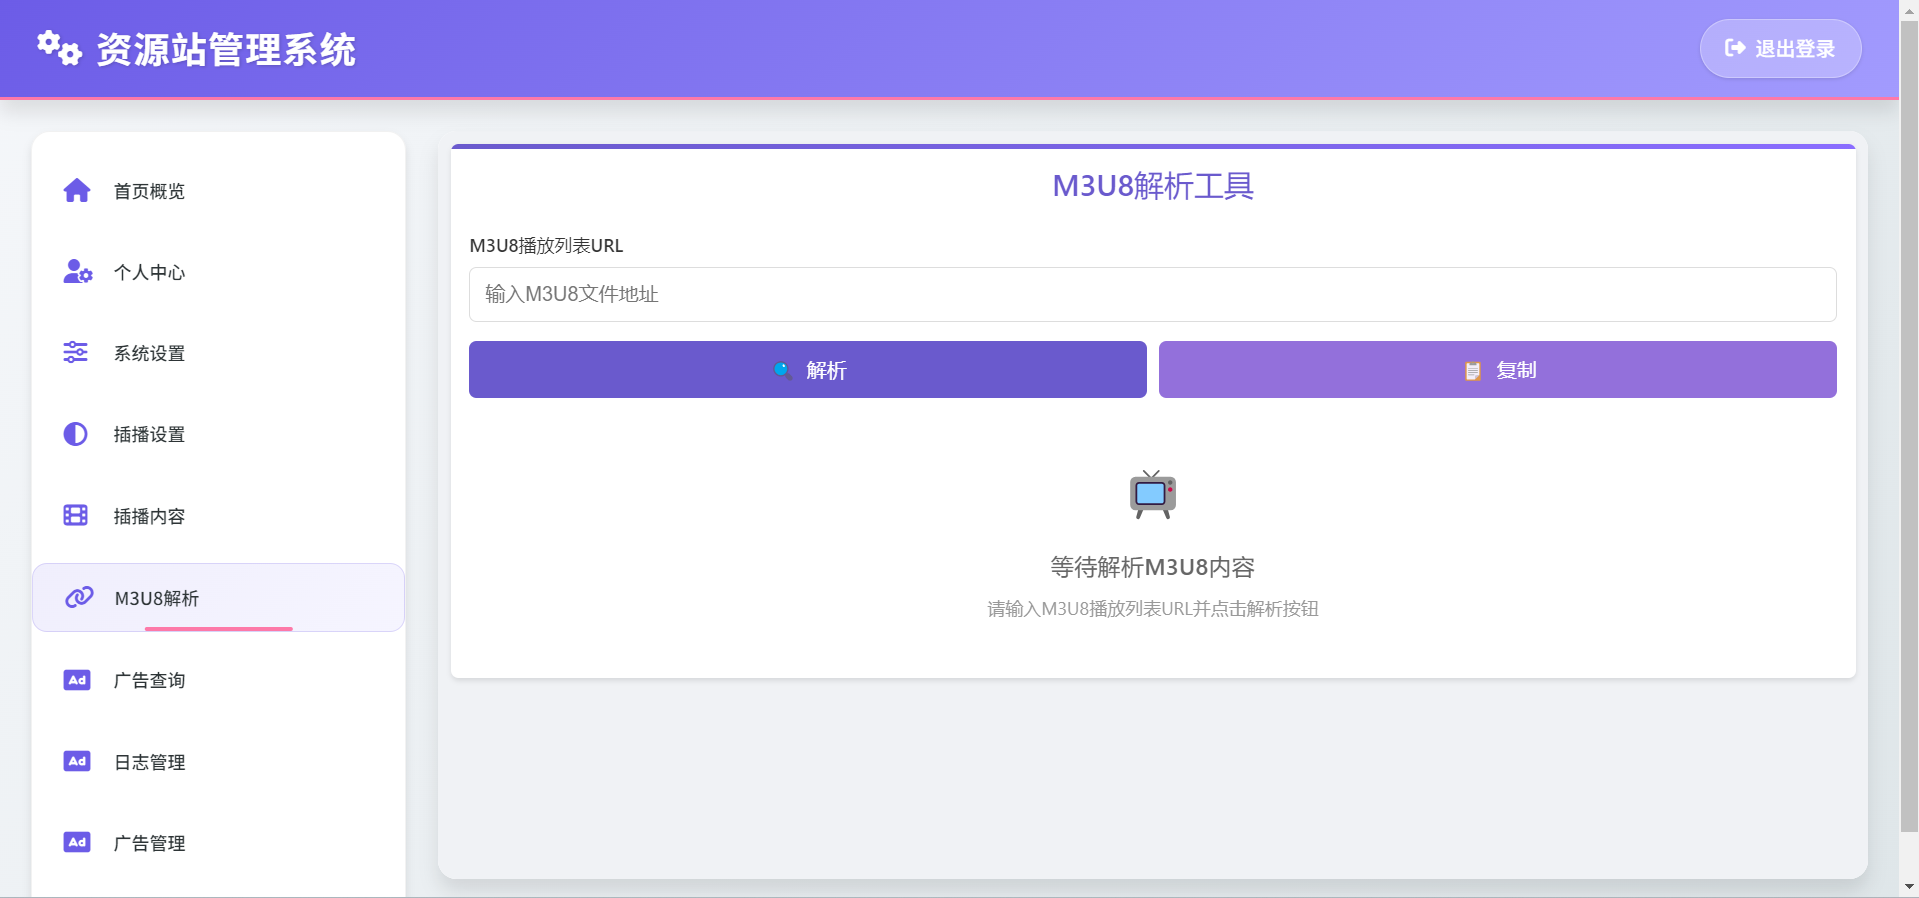
Task: Click the 资源站管理系统 site title
Action: 226,49
